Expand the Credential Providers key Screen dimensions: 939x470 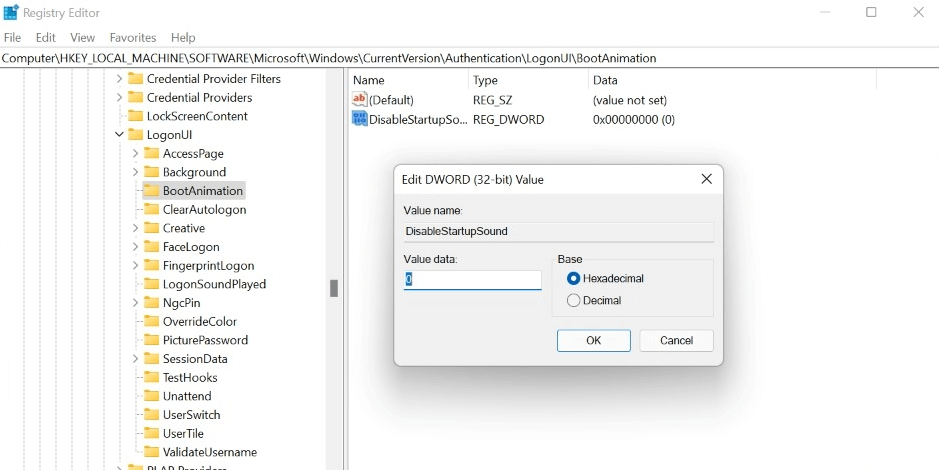(119, 97)
